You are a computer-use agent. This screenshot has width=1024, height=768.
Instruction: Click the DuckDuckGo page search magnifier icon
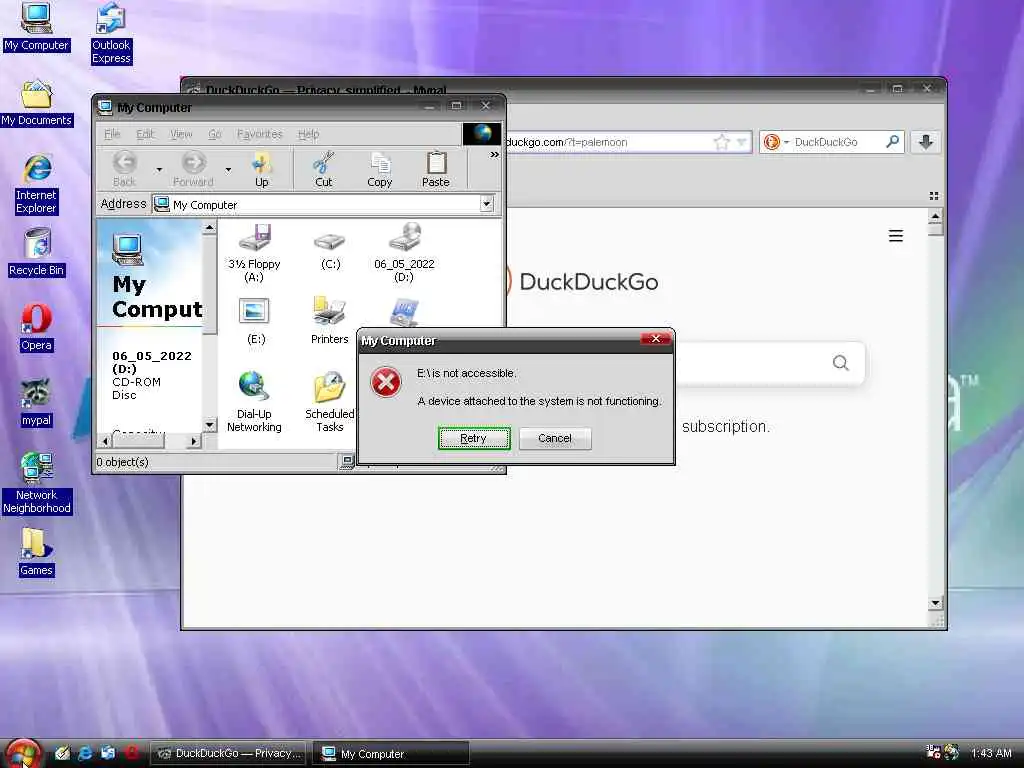click(840, 362)
